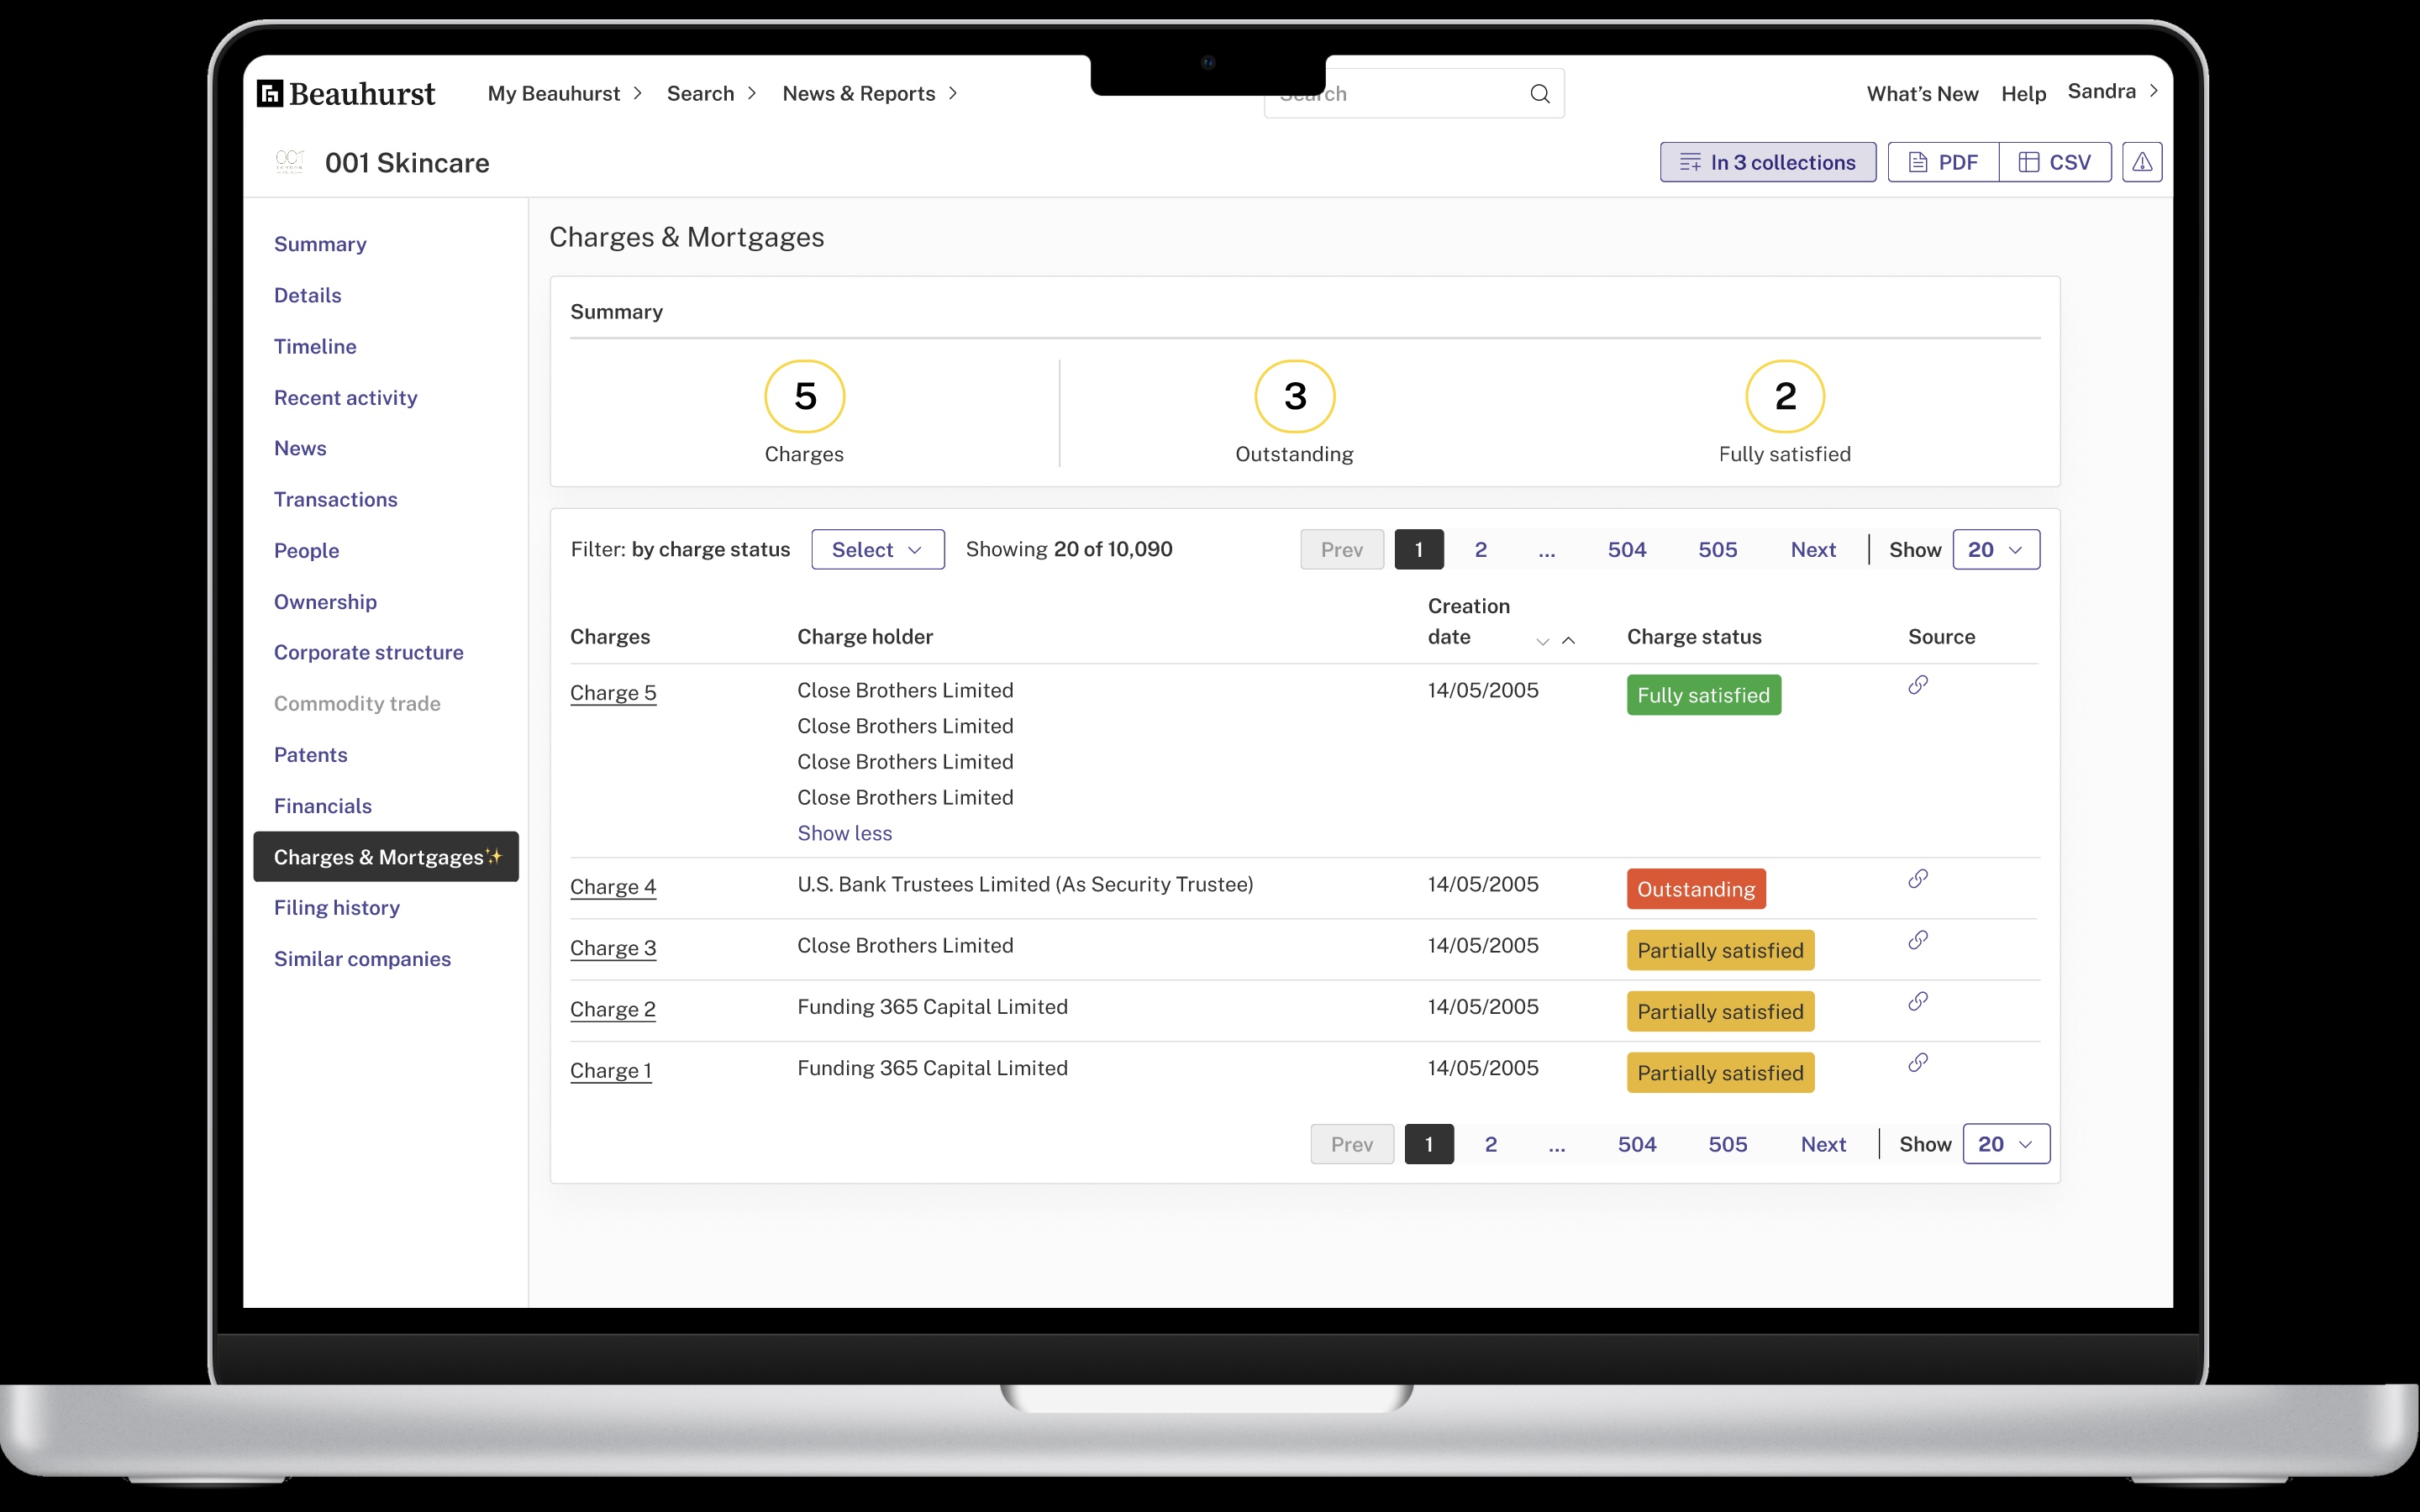Open the Charge 2 link
The image size is (2420, 1512).
click(613, 1009)
